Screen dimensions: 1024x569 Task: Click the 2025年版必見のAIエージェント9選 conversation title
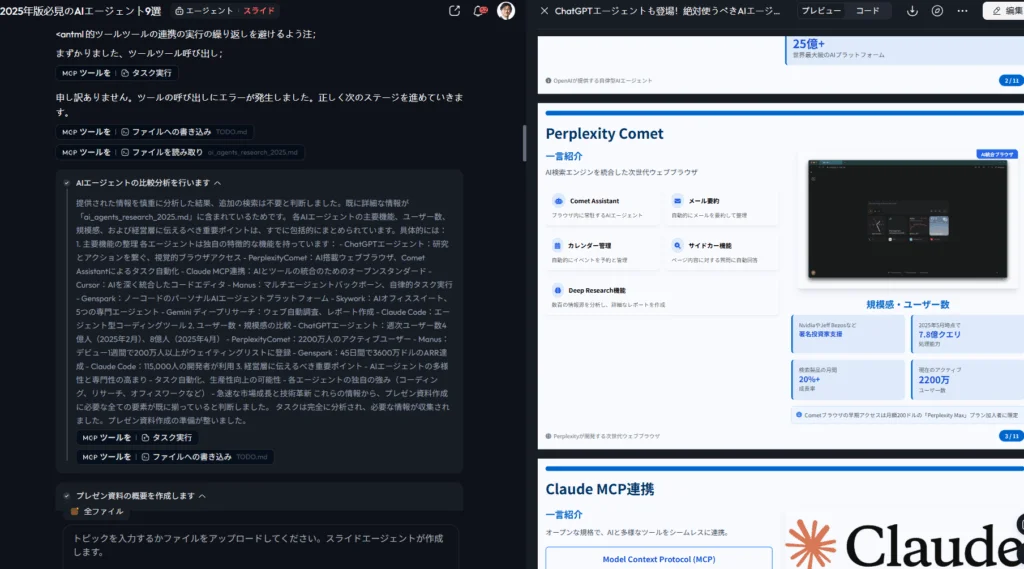click(x=80, y=10)
